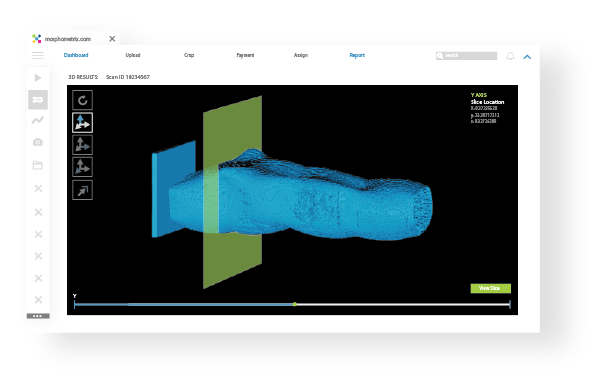Viewport: 590px width, 382px height.
Task: Click the search input field
Action: 467,56
